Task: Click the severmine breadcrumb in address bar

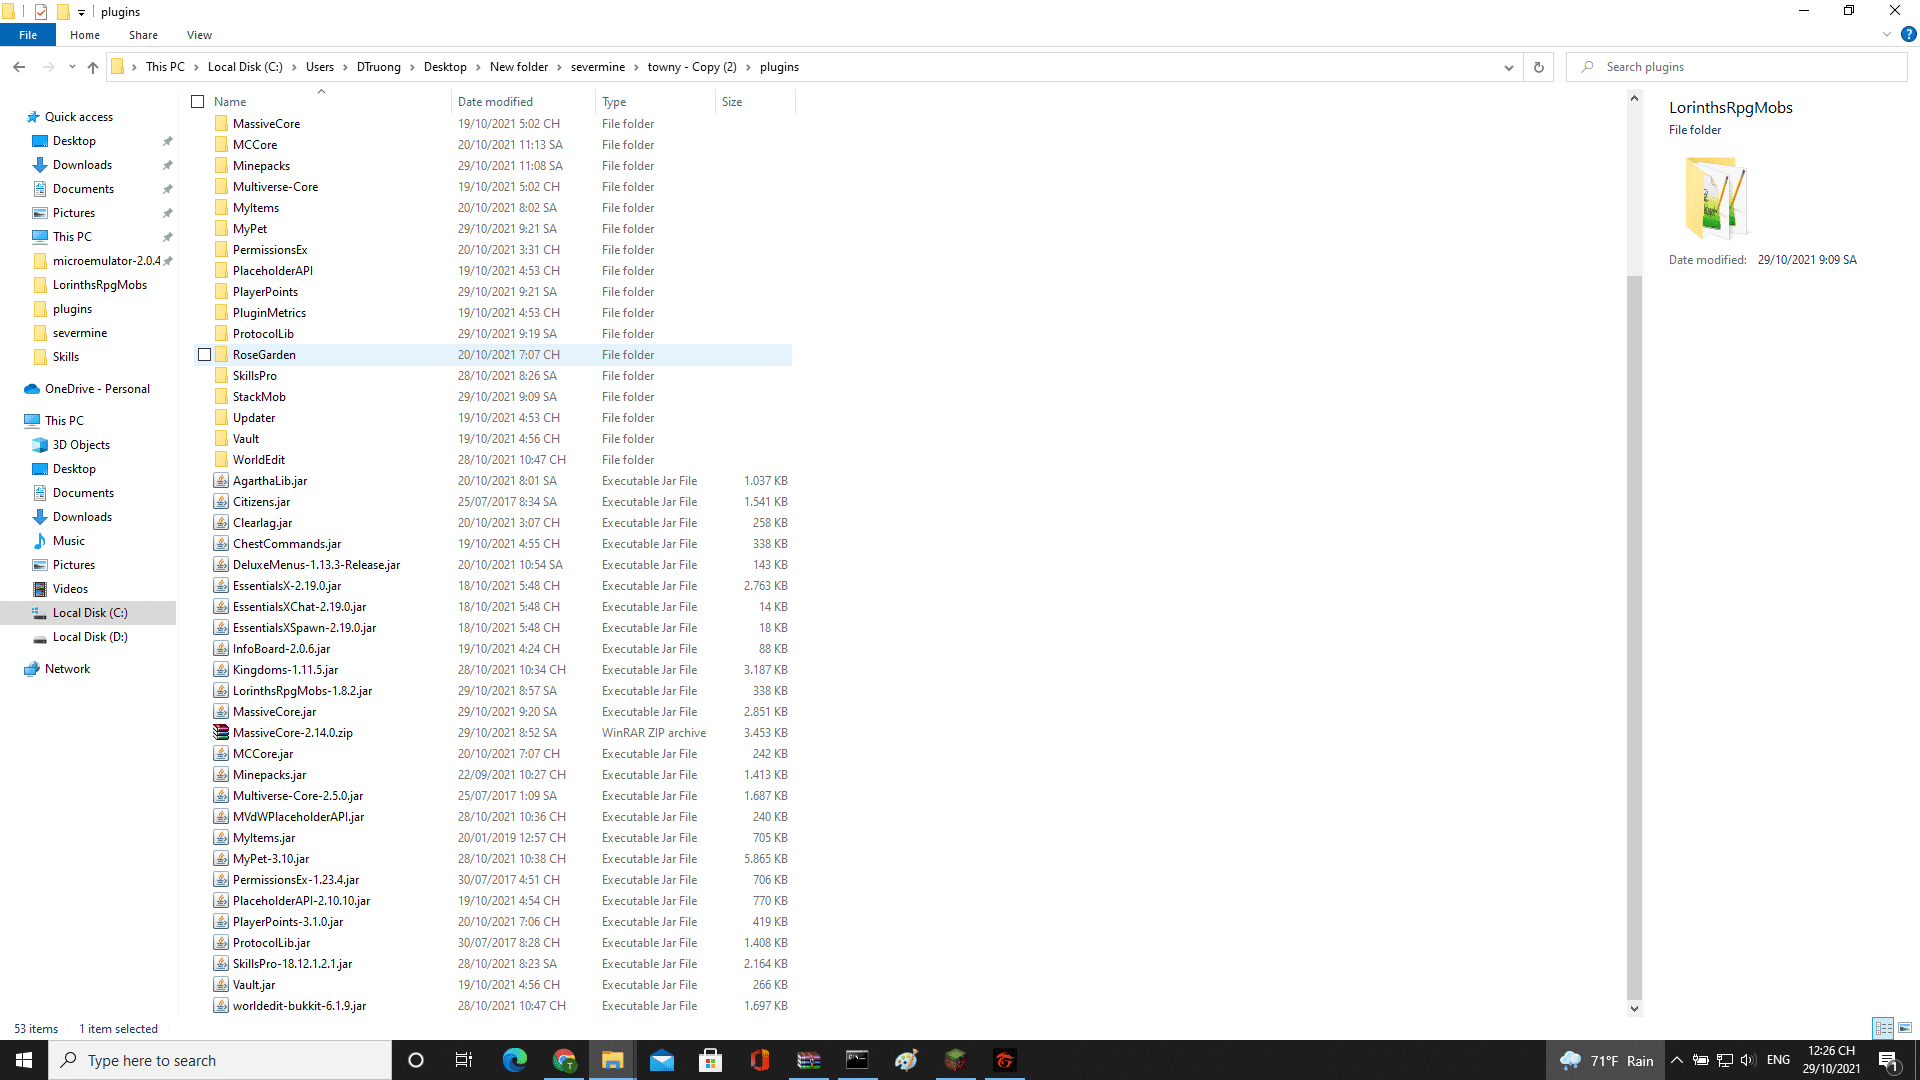Action: pos(597,67)
